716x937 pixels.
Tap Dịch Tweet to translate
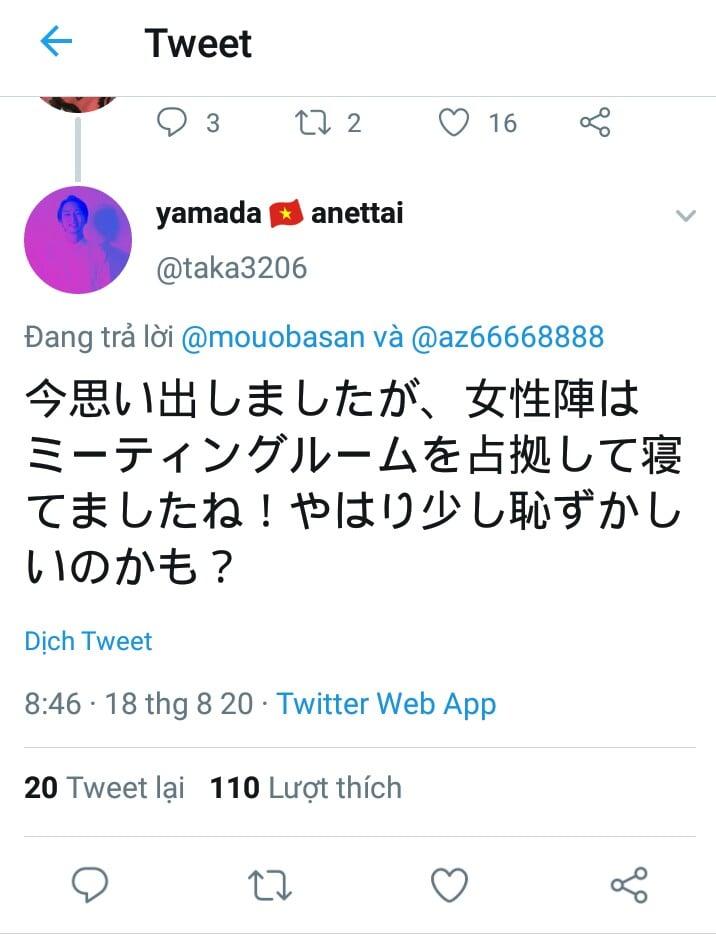(88, 641)
